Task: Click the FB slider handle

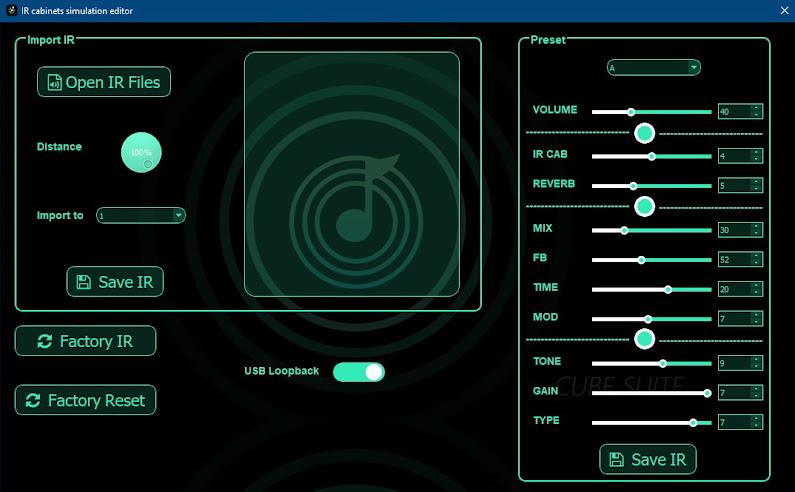Action: [641, 260]
